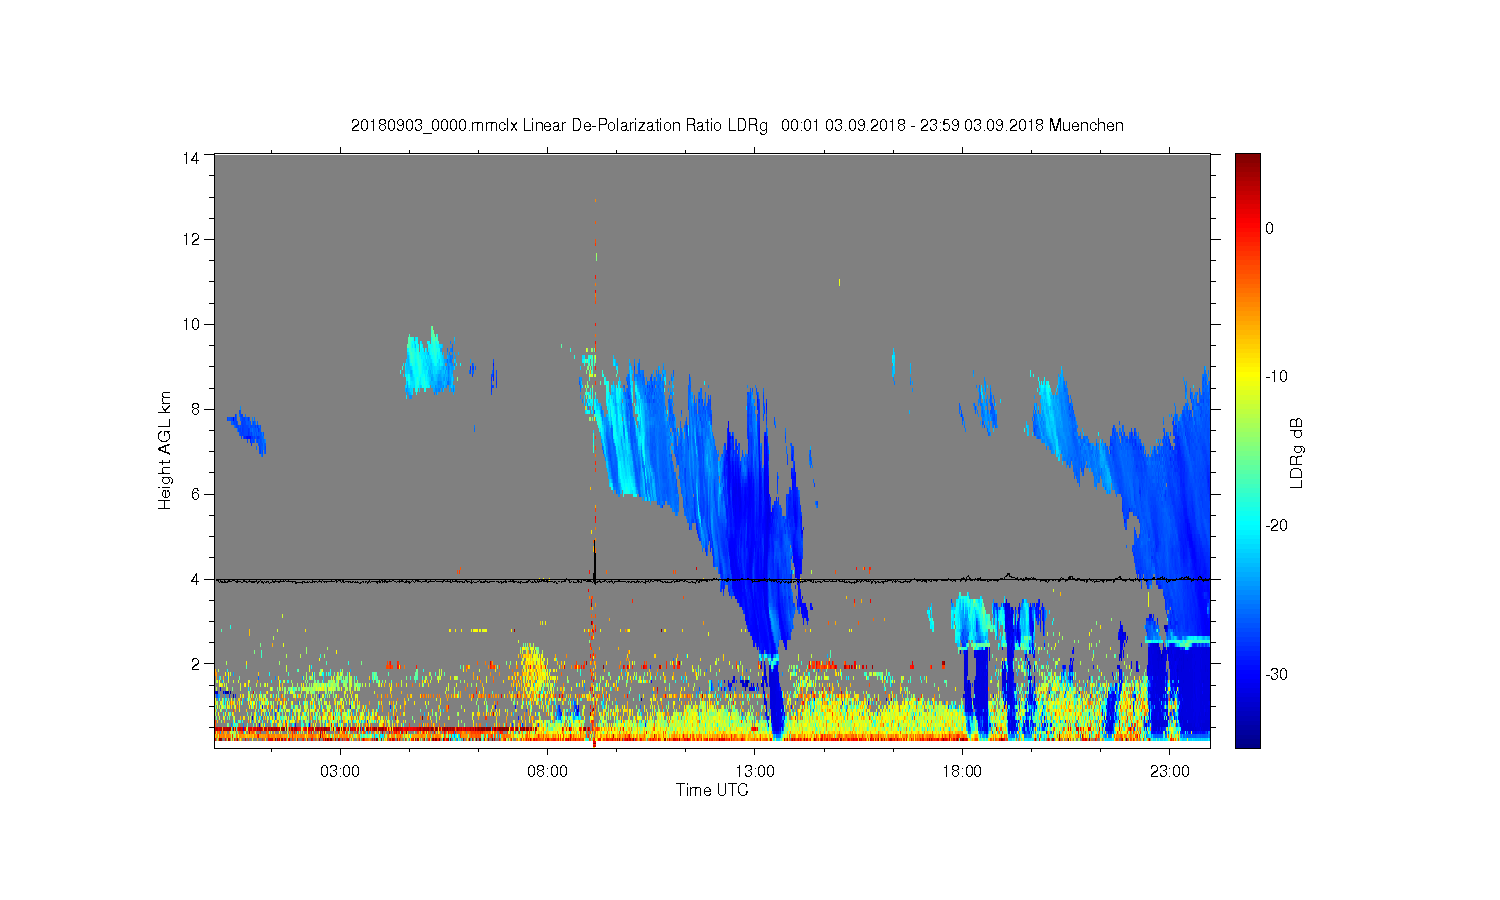The image size is (1500, 900).
Task: Click the 'Height AGL km' axis label
Action: 165,450
